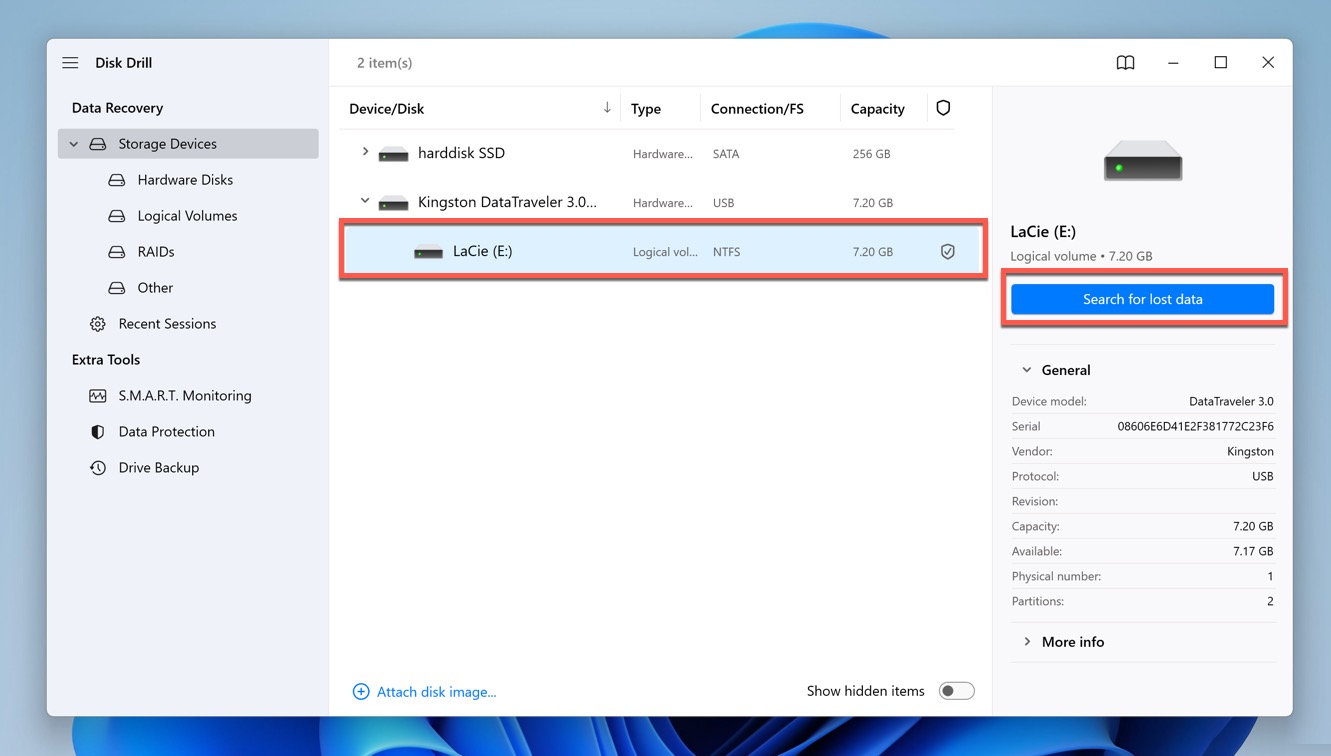1331x756 pixels.
Task: Collapse the Kingston DataTraveler row
Action: [365, 202]
